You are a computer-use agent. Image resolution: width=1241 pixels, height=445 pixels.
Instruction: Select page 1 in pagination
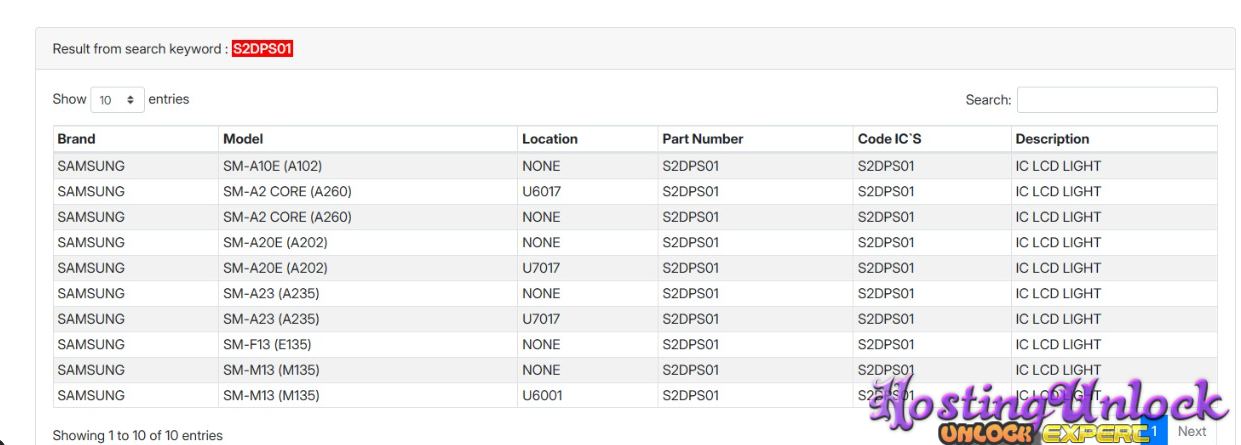[1153, 431]
